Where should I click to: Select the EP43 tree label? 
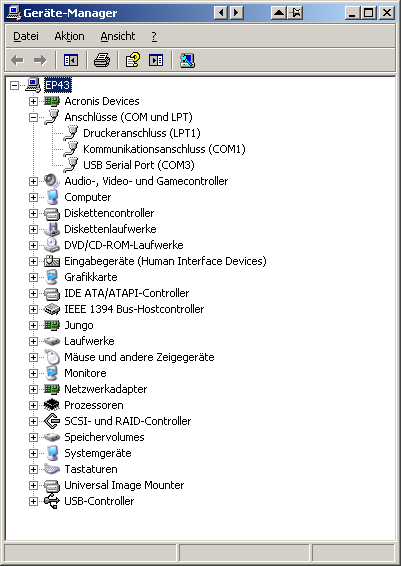click(x=57, y=85)
